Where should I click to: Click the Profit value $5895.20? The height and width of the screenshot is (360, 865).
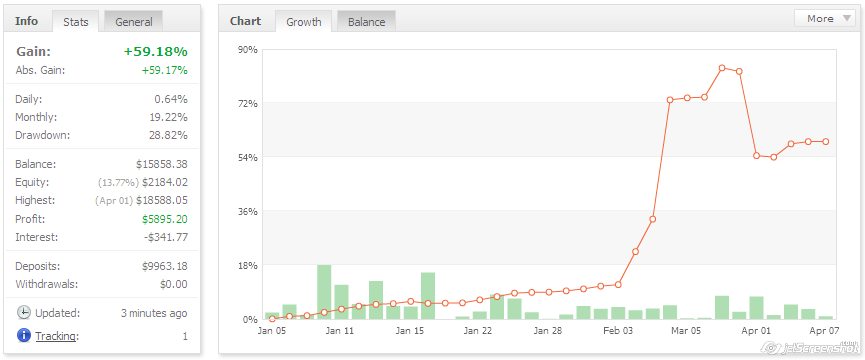click(164, 219)
